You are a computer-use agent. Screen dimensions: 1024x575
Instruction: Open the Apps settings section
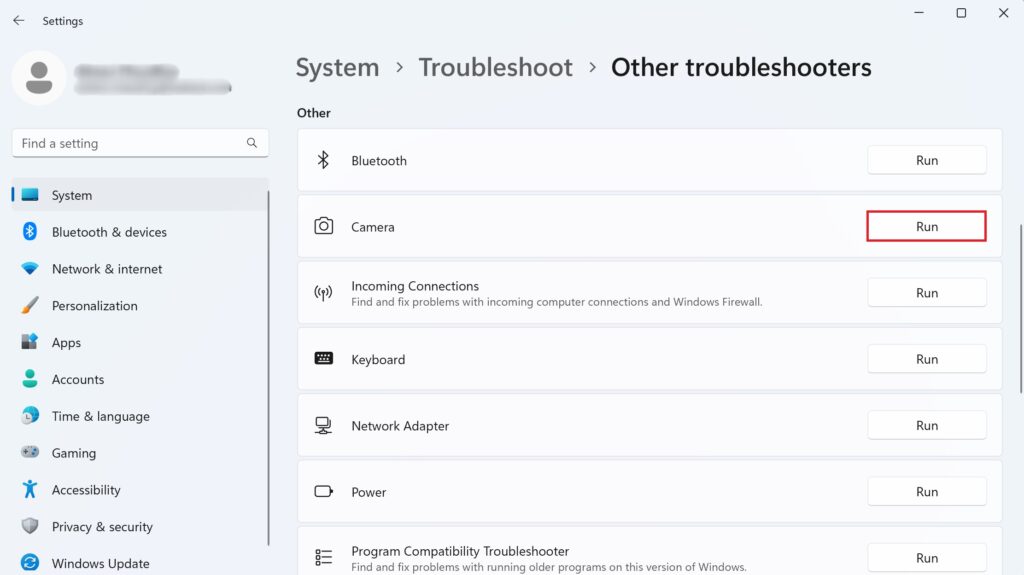pyautogui.click(x=66, y=343)
